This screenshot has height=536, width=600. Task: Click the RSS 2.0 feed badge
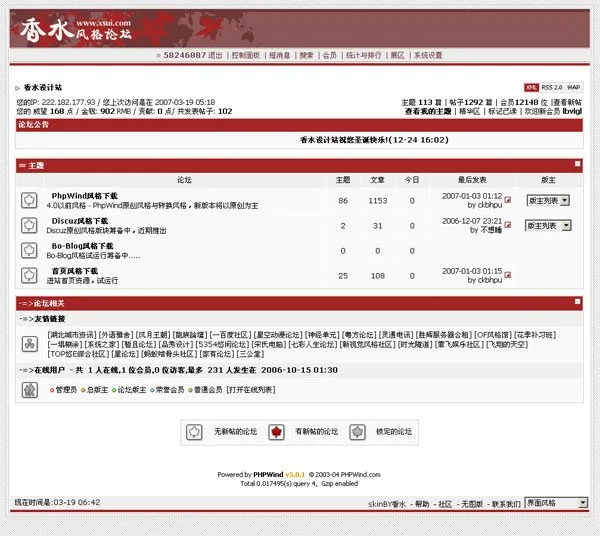552,88
